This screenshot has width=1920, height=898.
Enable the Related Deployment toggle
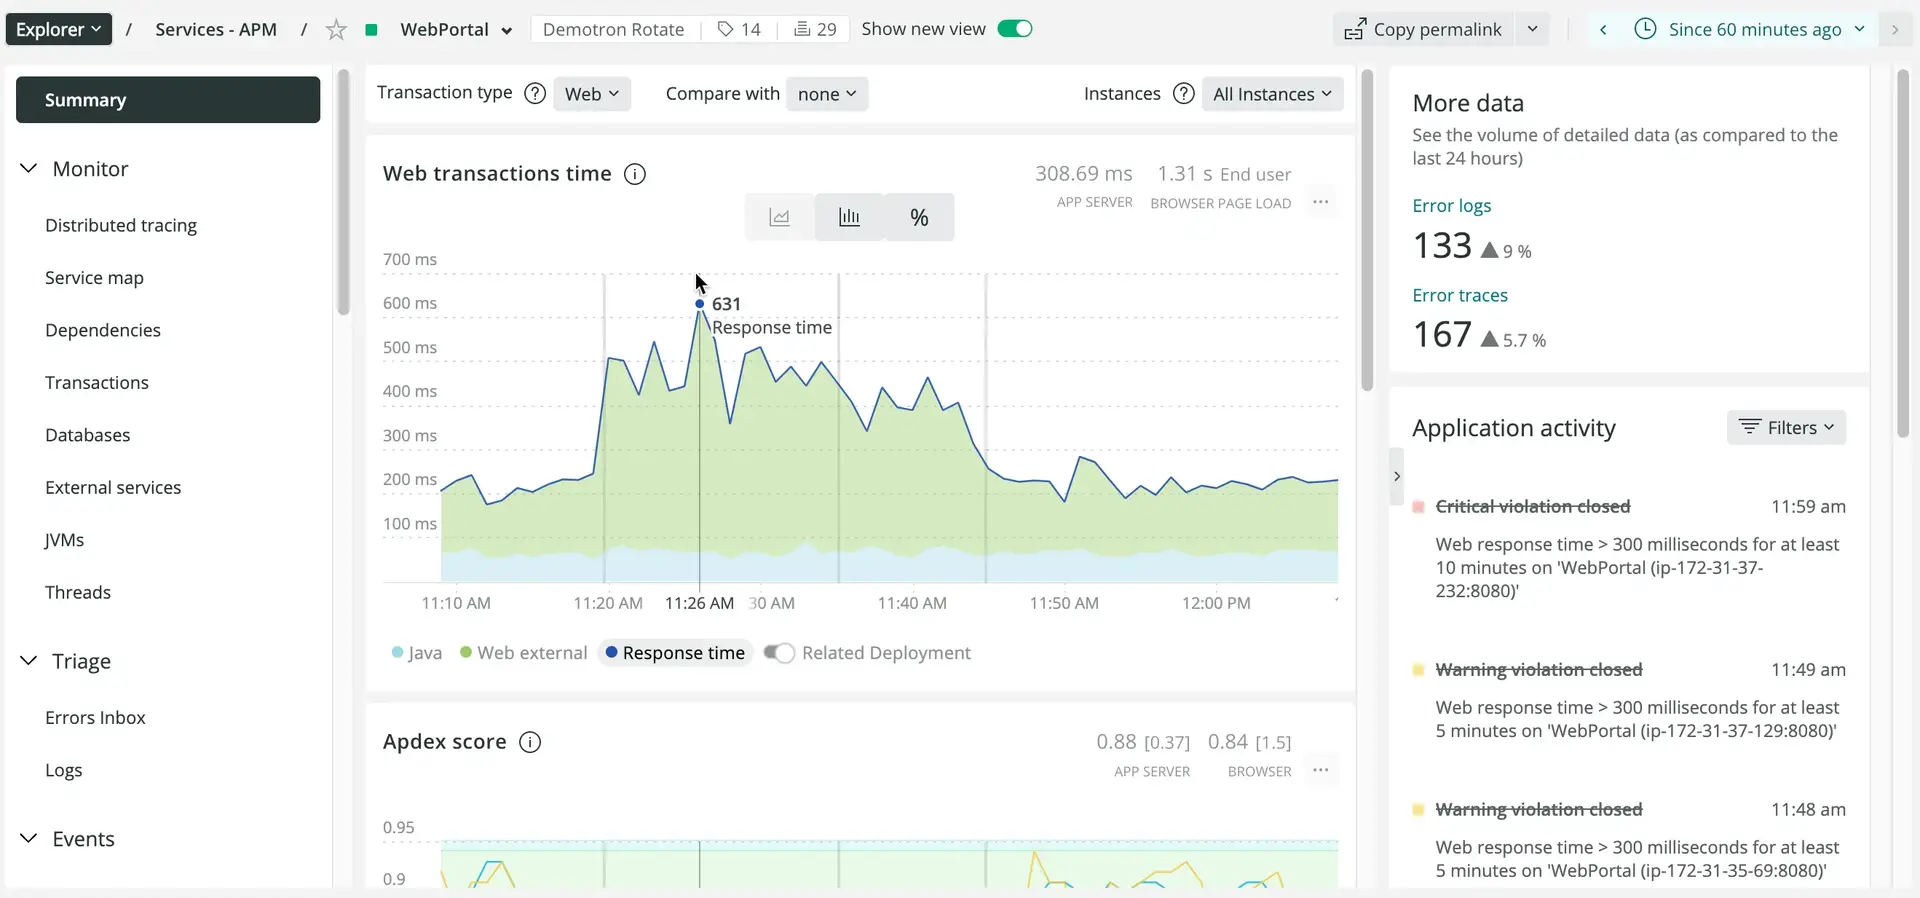(x=779, y=653)
